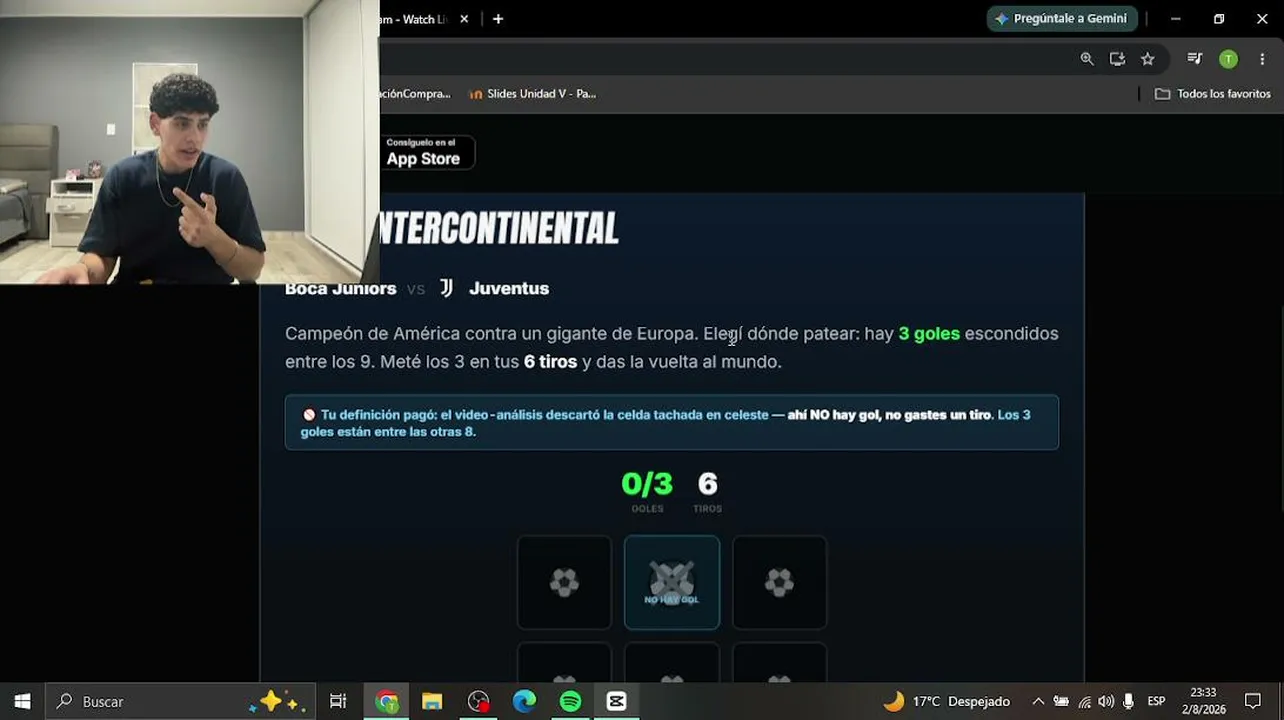Click the zoom magnifier icon in address bar
Screen dimensions: 1284x720
point(1087,59)
